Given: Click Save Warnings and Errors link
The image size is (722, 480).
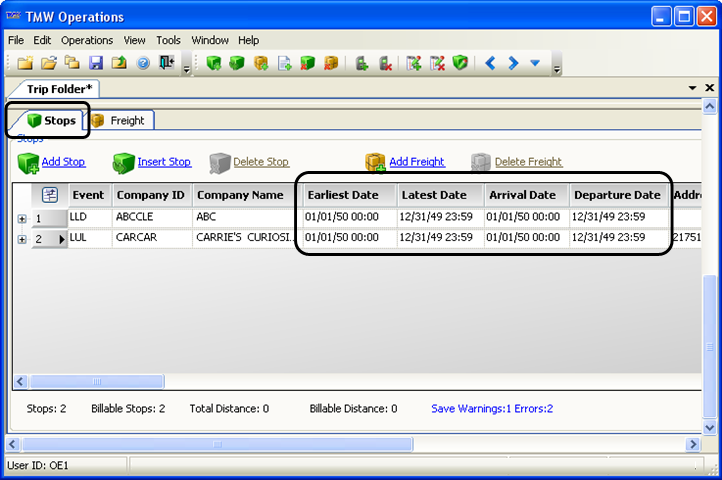Looking at the screenshot, I should (491, 408).
